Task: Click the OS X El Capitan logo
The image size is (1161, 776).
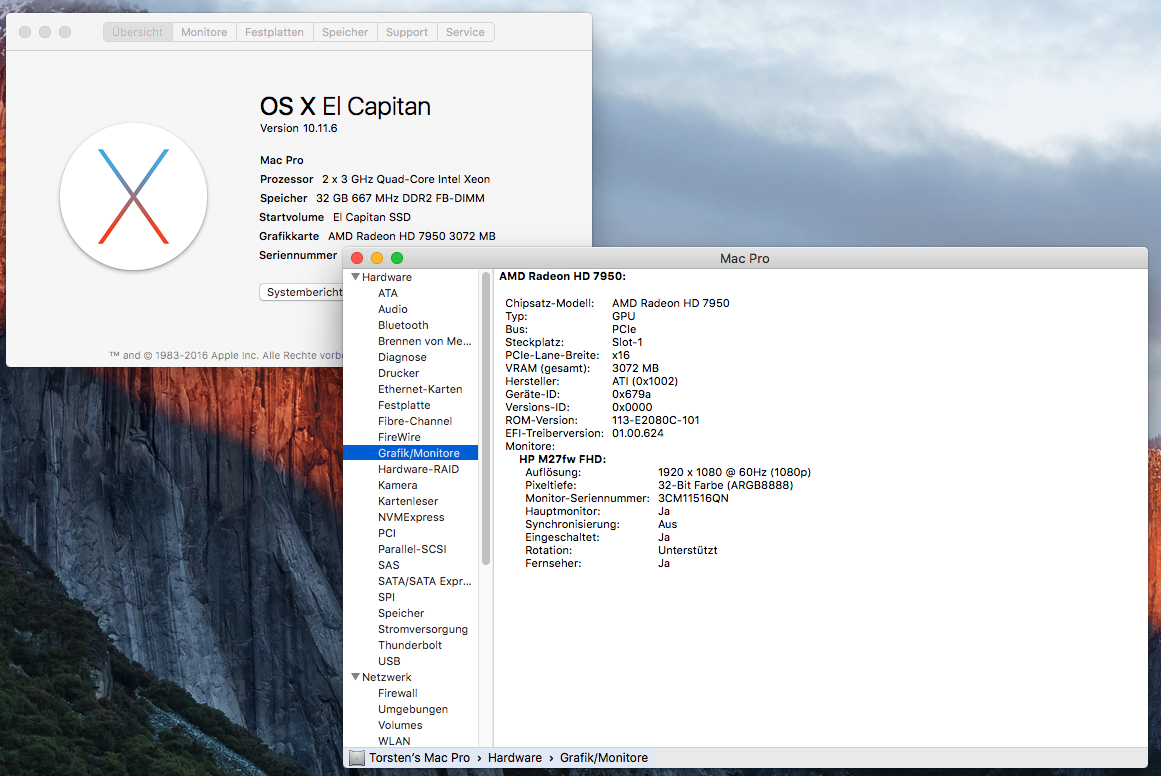Action: (133, 196)
